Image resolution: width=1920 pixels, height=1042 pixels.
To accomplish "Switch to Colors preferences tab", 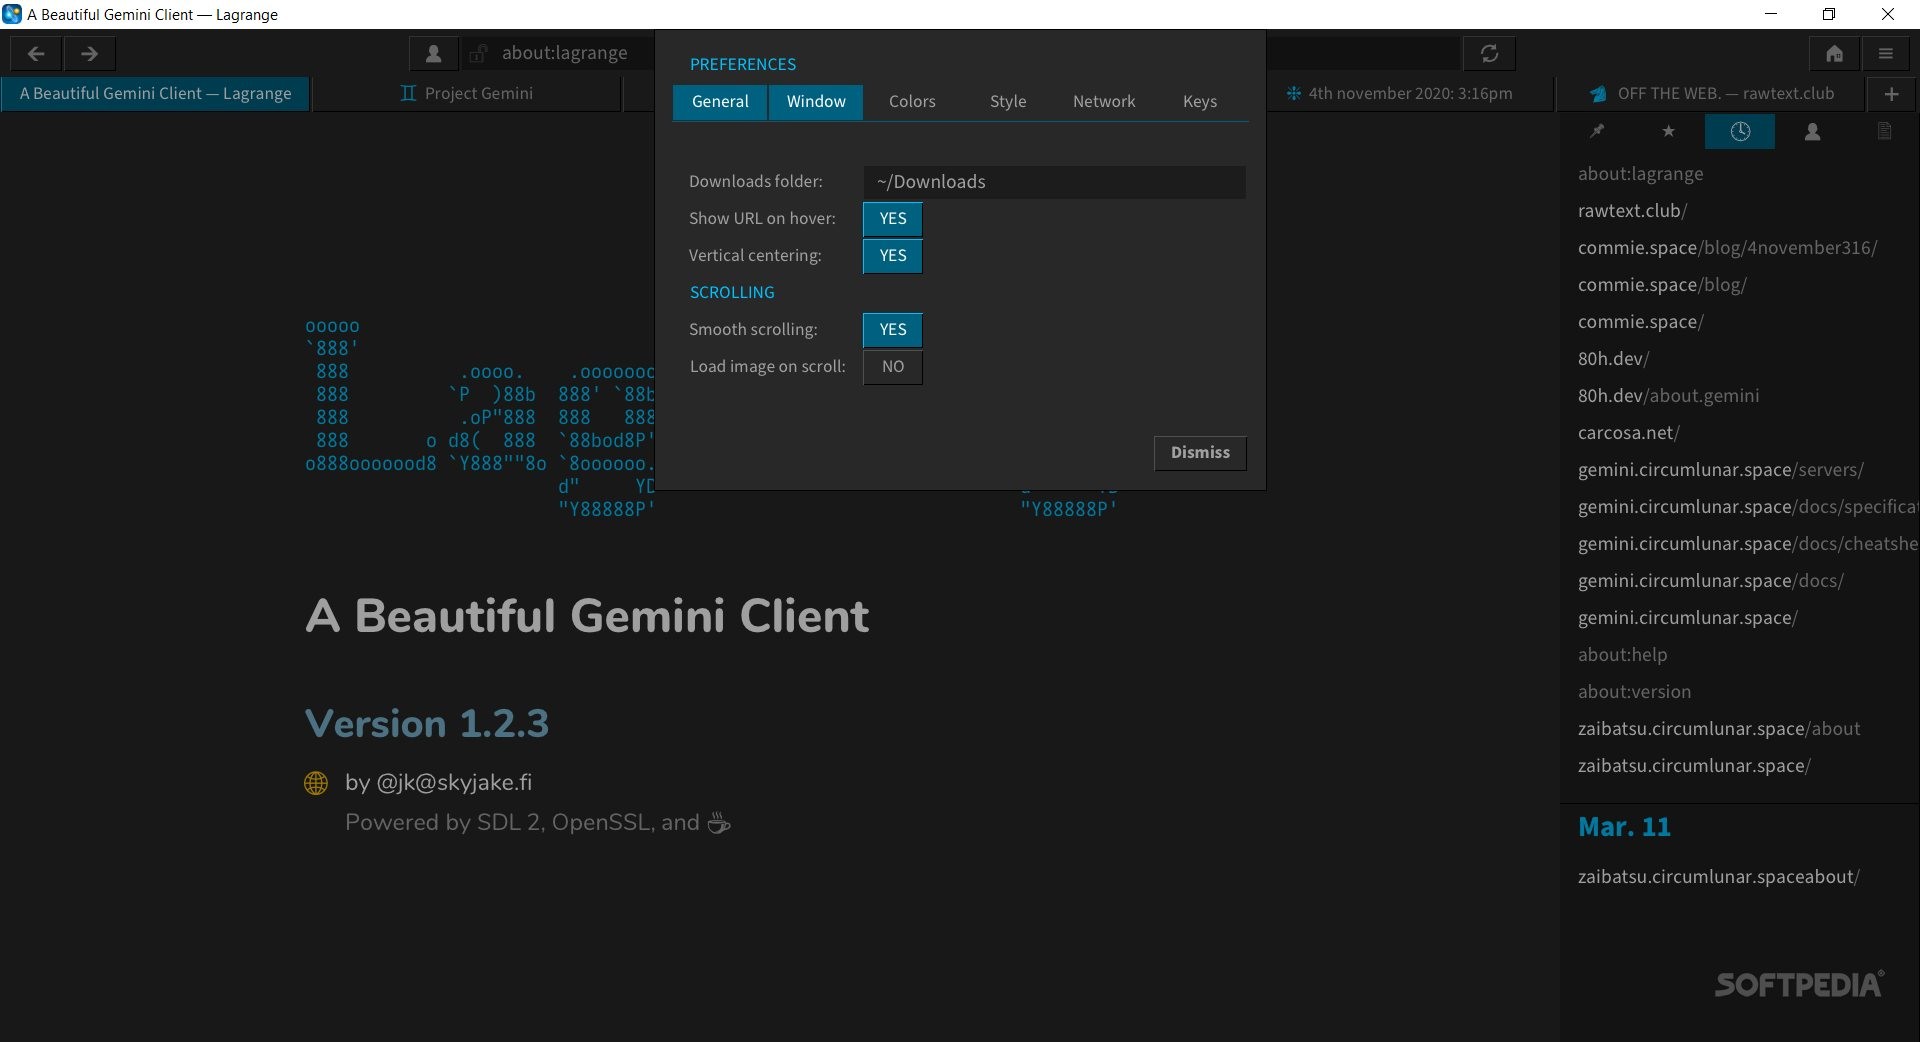I will pos(912,102).
